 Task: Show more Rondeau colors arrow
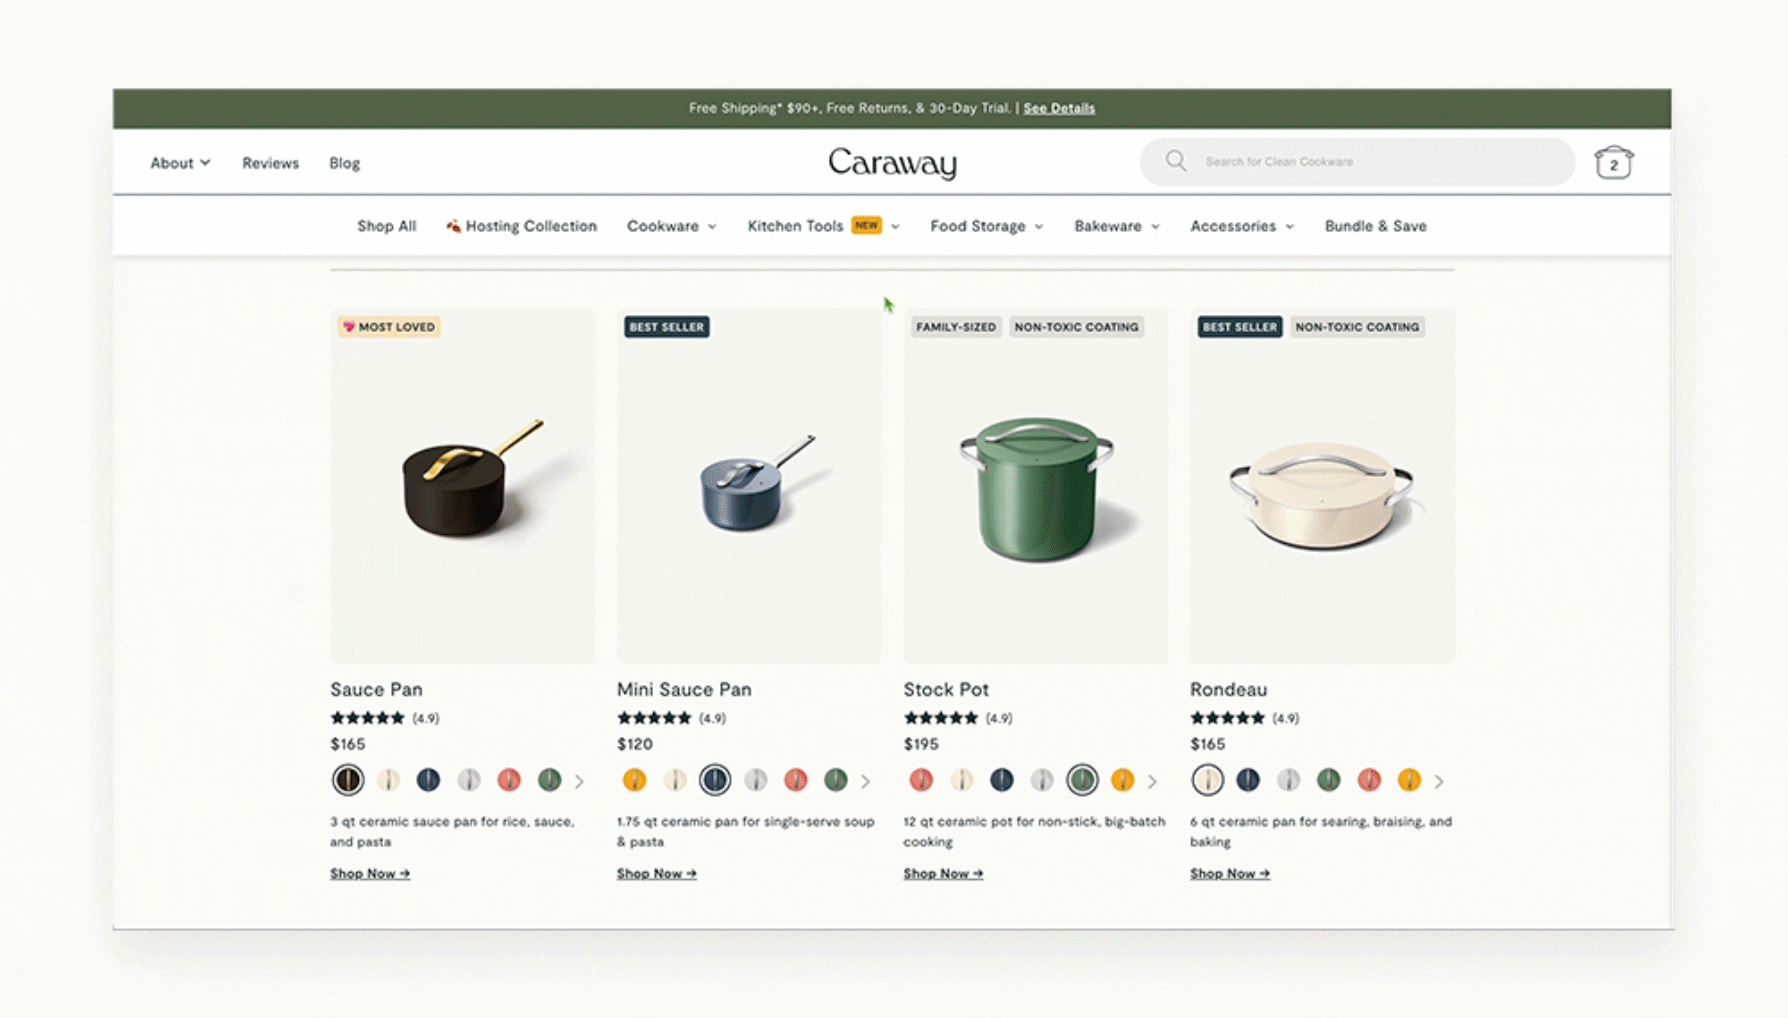point(1439,781)
